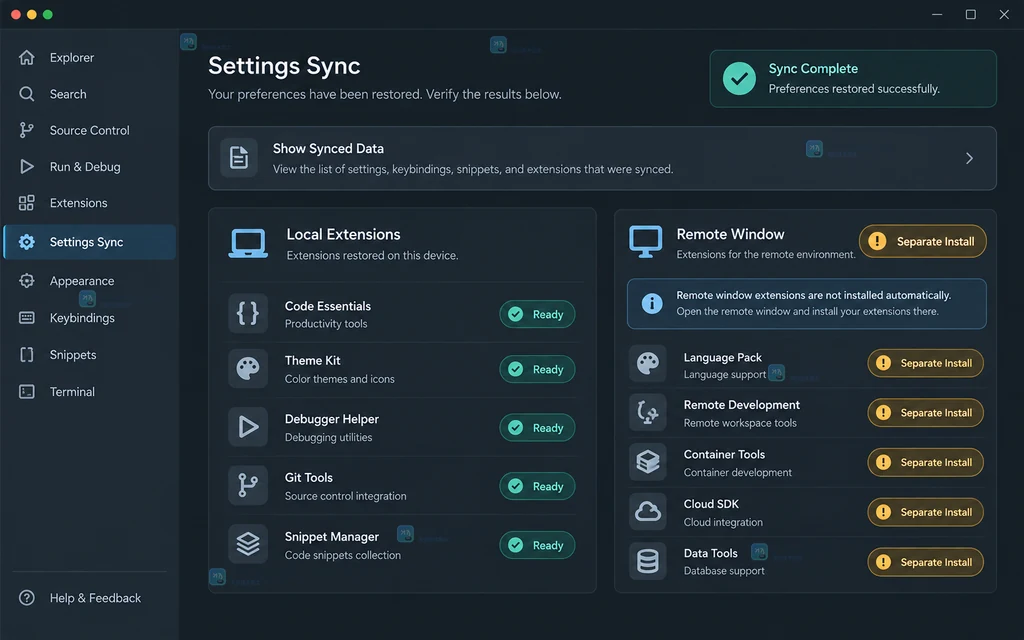Click the Show Synced Data title
The height and width of the screenshot is (640, 1024).
[328, 149]
